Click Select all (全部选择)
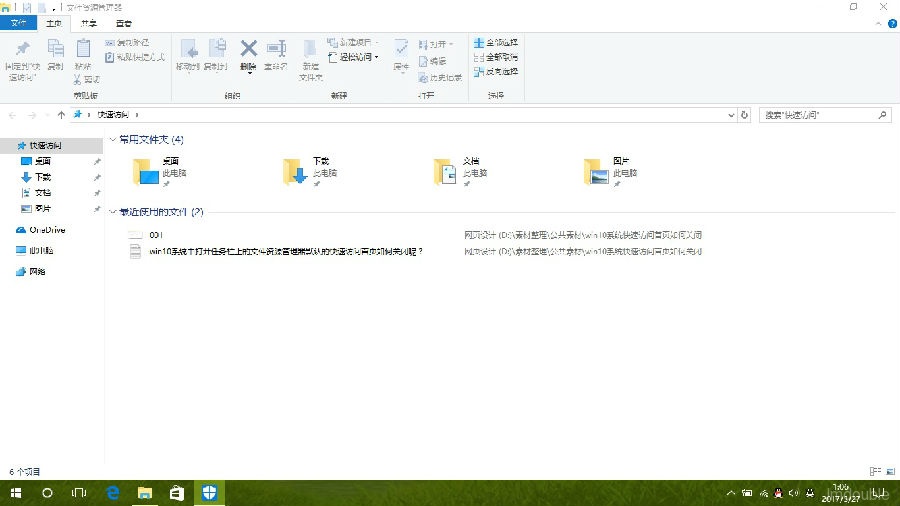The height and width of the screenshot is (506, 900). tap(496, 42)
